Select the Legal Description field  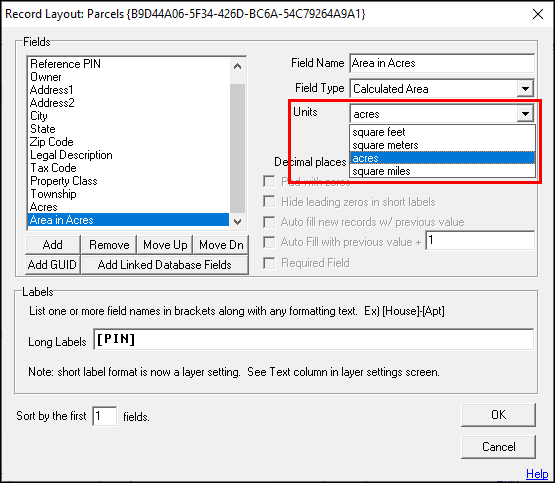click(x=129, y=155)
